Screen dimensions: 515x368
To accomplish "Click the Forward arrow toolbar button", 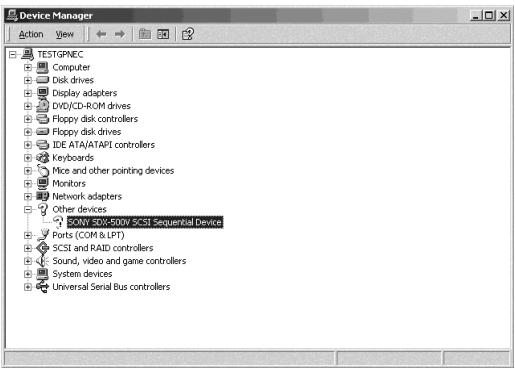I will coord(120,34).
